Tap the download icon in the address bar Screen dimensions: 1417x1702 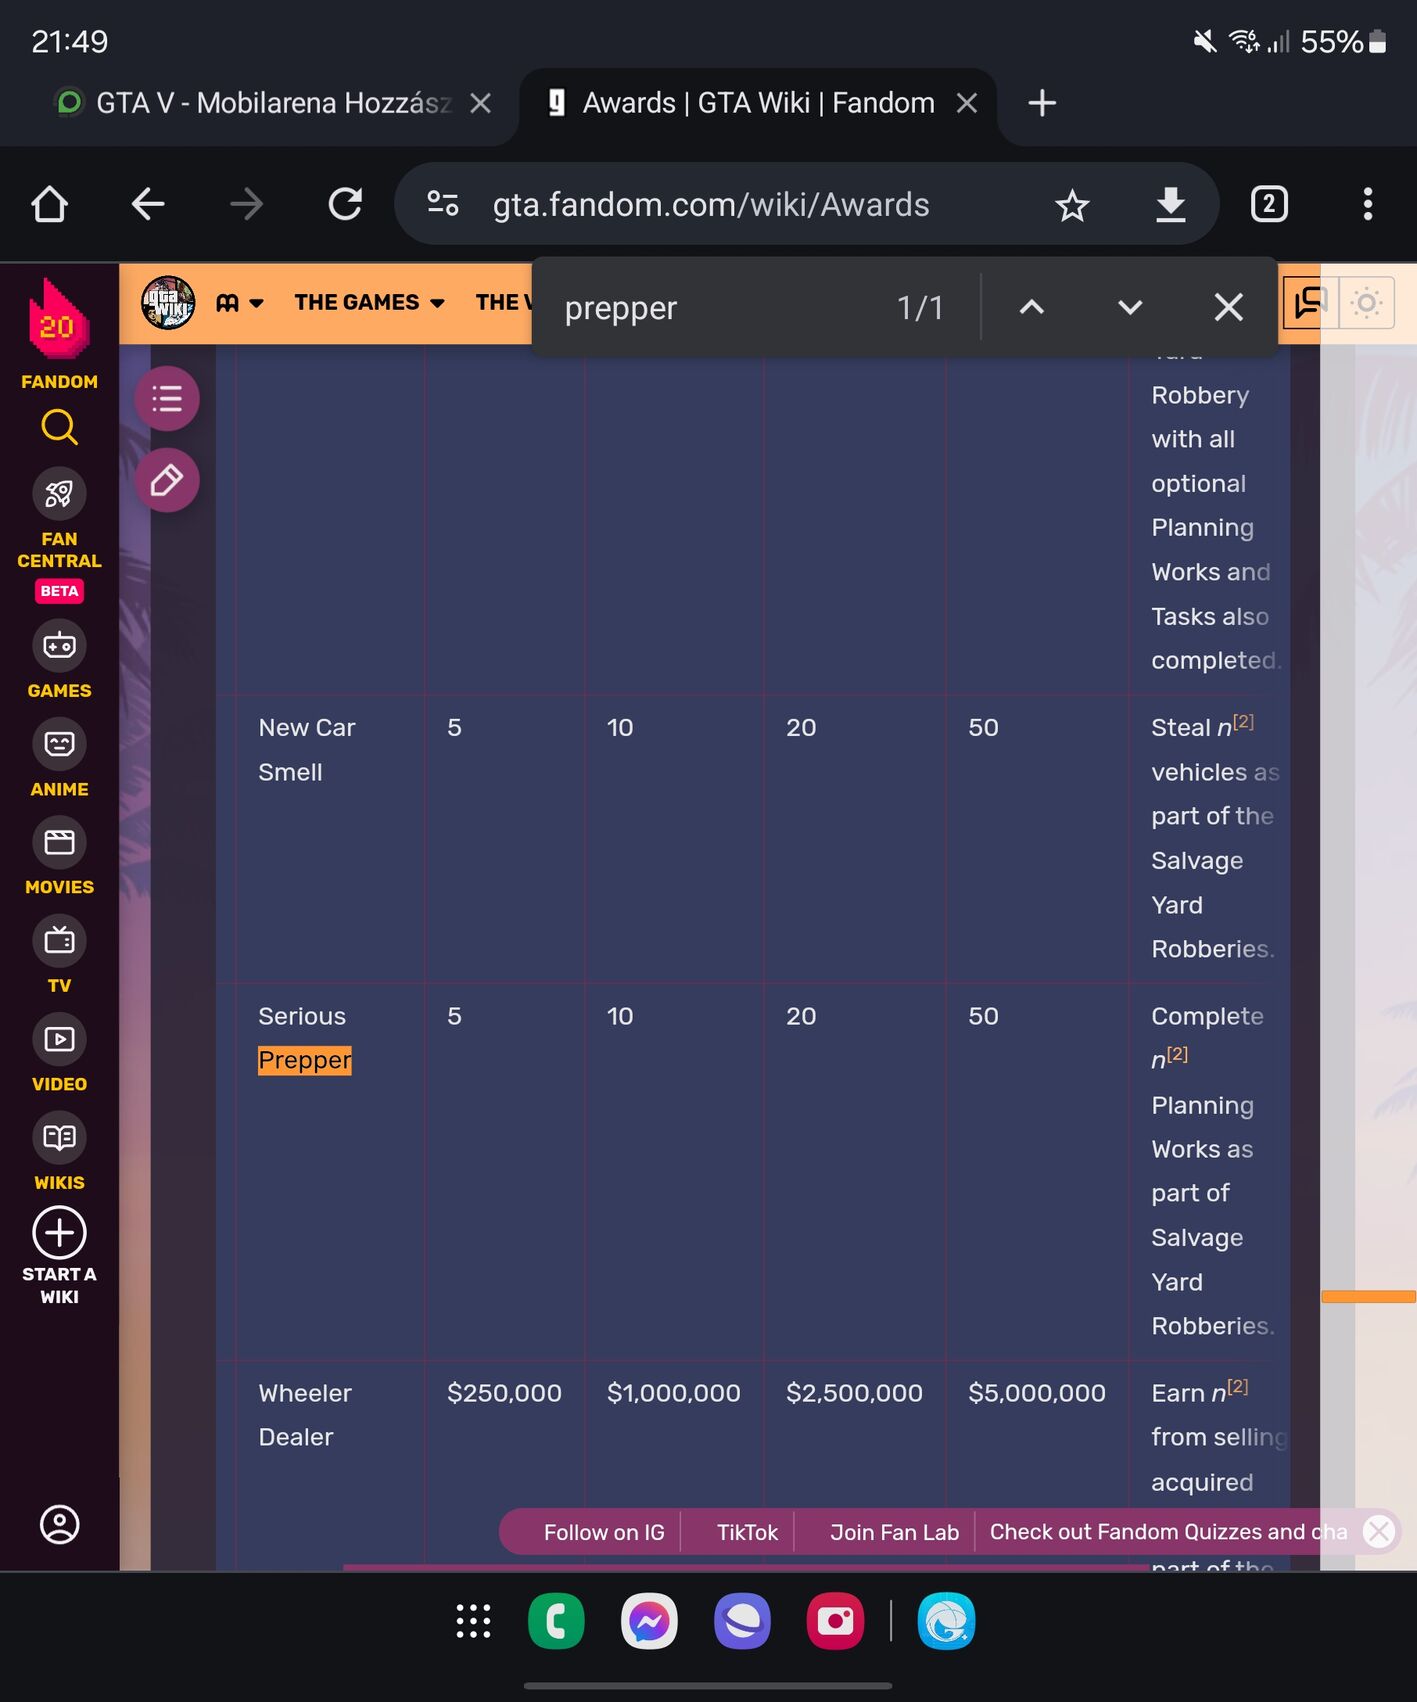coord(1171,204)
